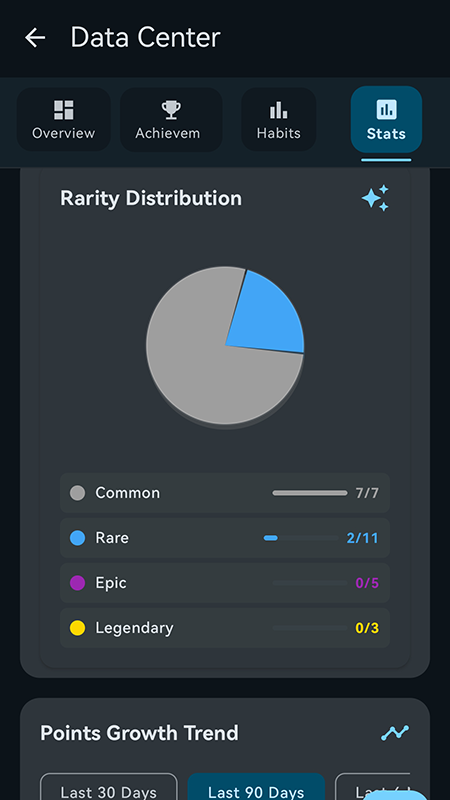Tap the sparkle icon beside Rarity Distribution
This screenshot has height=800, width=450.
tap(376, 198)
